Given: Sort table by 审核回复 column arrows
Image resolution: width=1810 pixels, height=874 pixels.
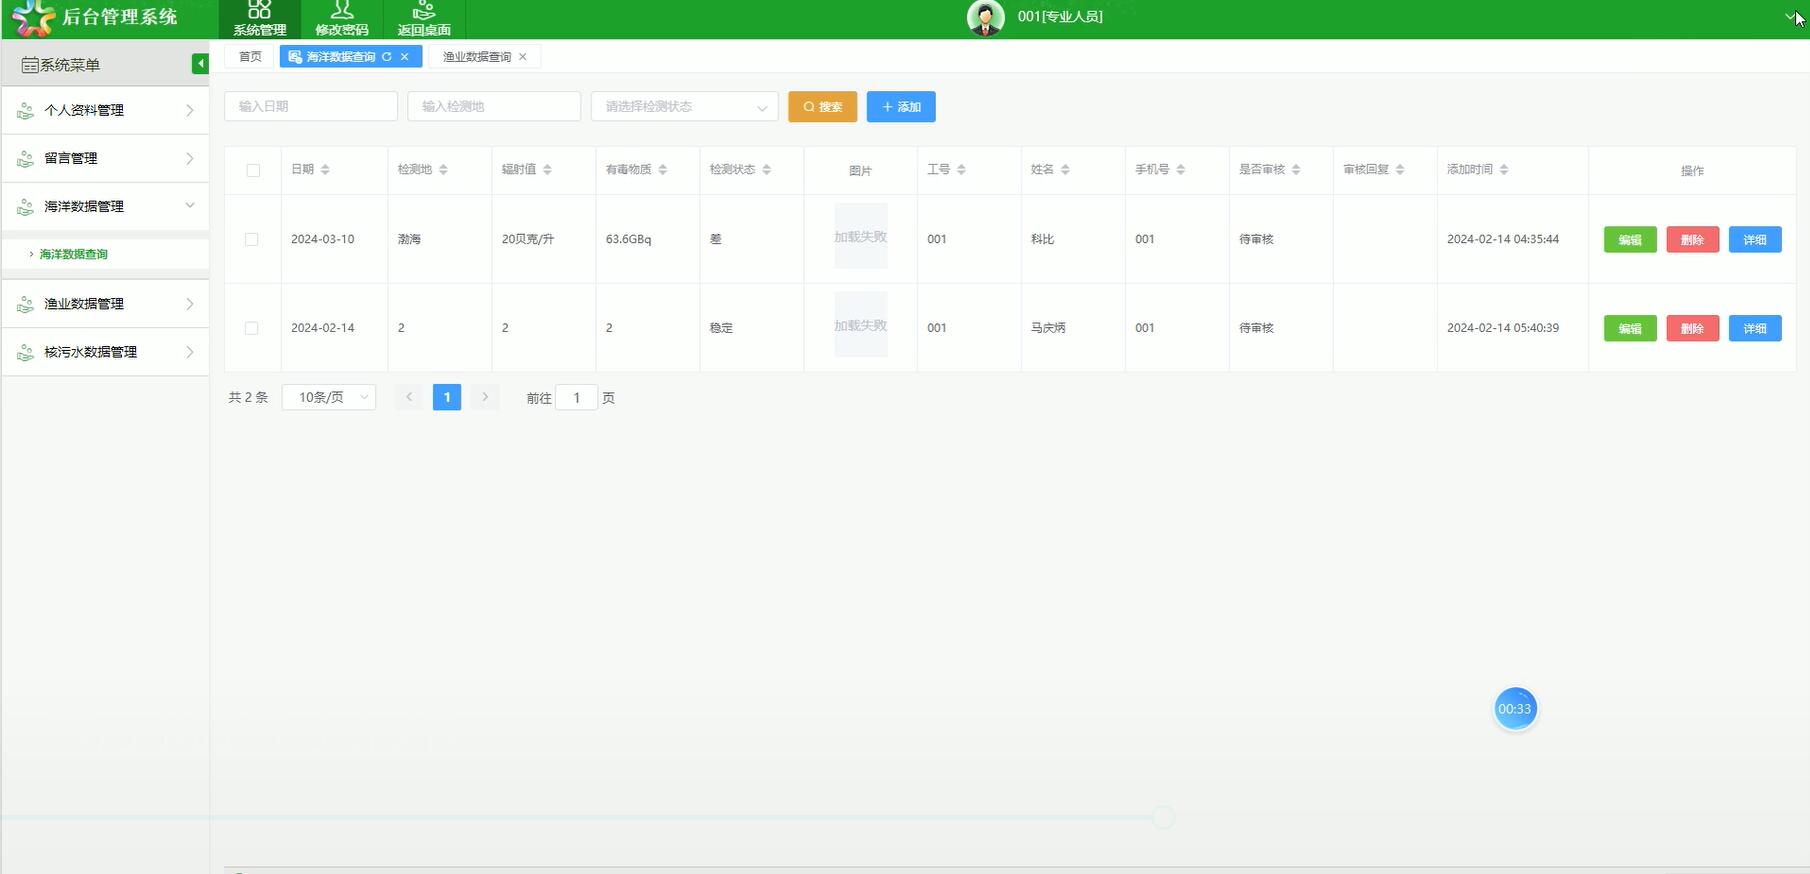Looking at the screenshot, I should (x=1399, y=170).
